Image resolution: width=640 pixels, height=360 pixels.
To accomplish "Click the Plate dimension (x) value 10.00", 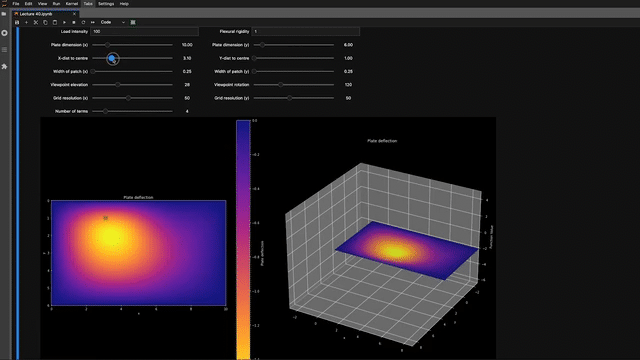I will pyautogui.click(x=187, y=45).
